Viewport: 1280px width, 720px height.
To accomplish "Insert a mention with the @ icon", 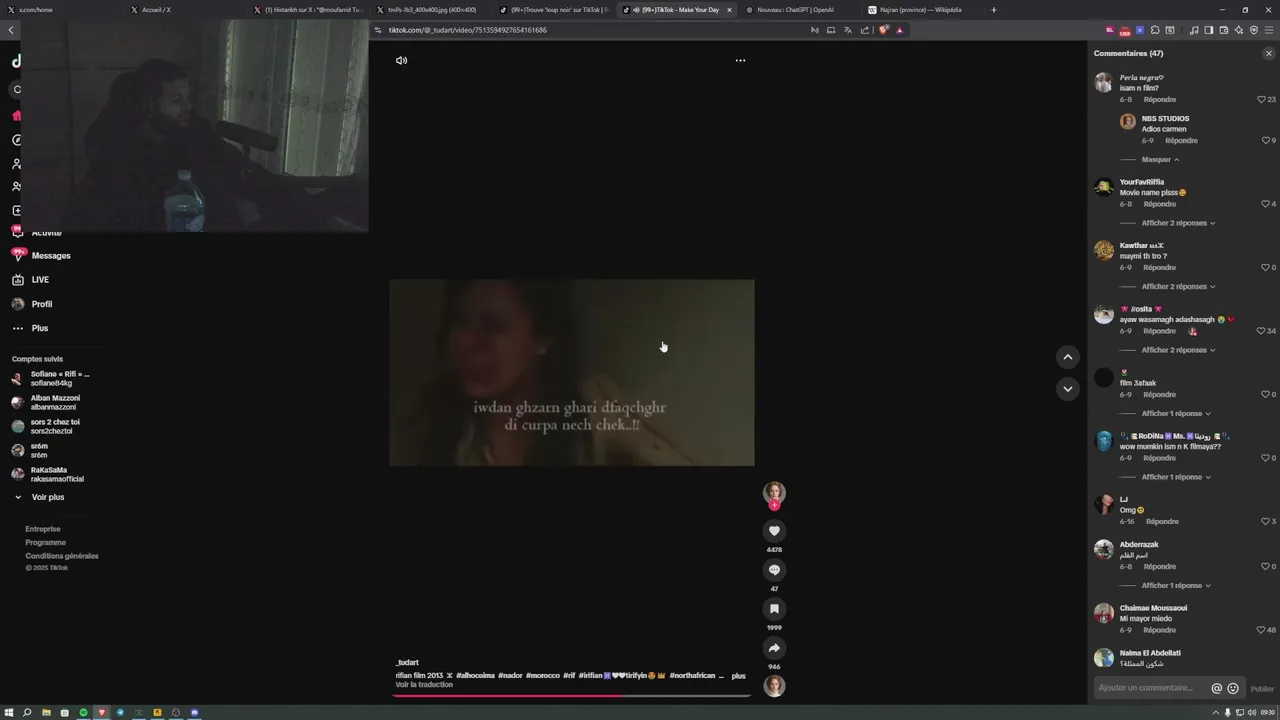I will [1217, 688].
